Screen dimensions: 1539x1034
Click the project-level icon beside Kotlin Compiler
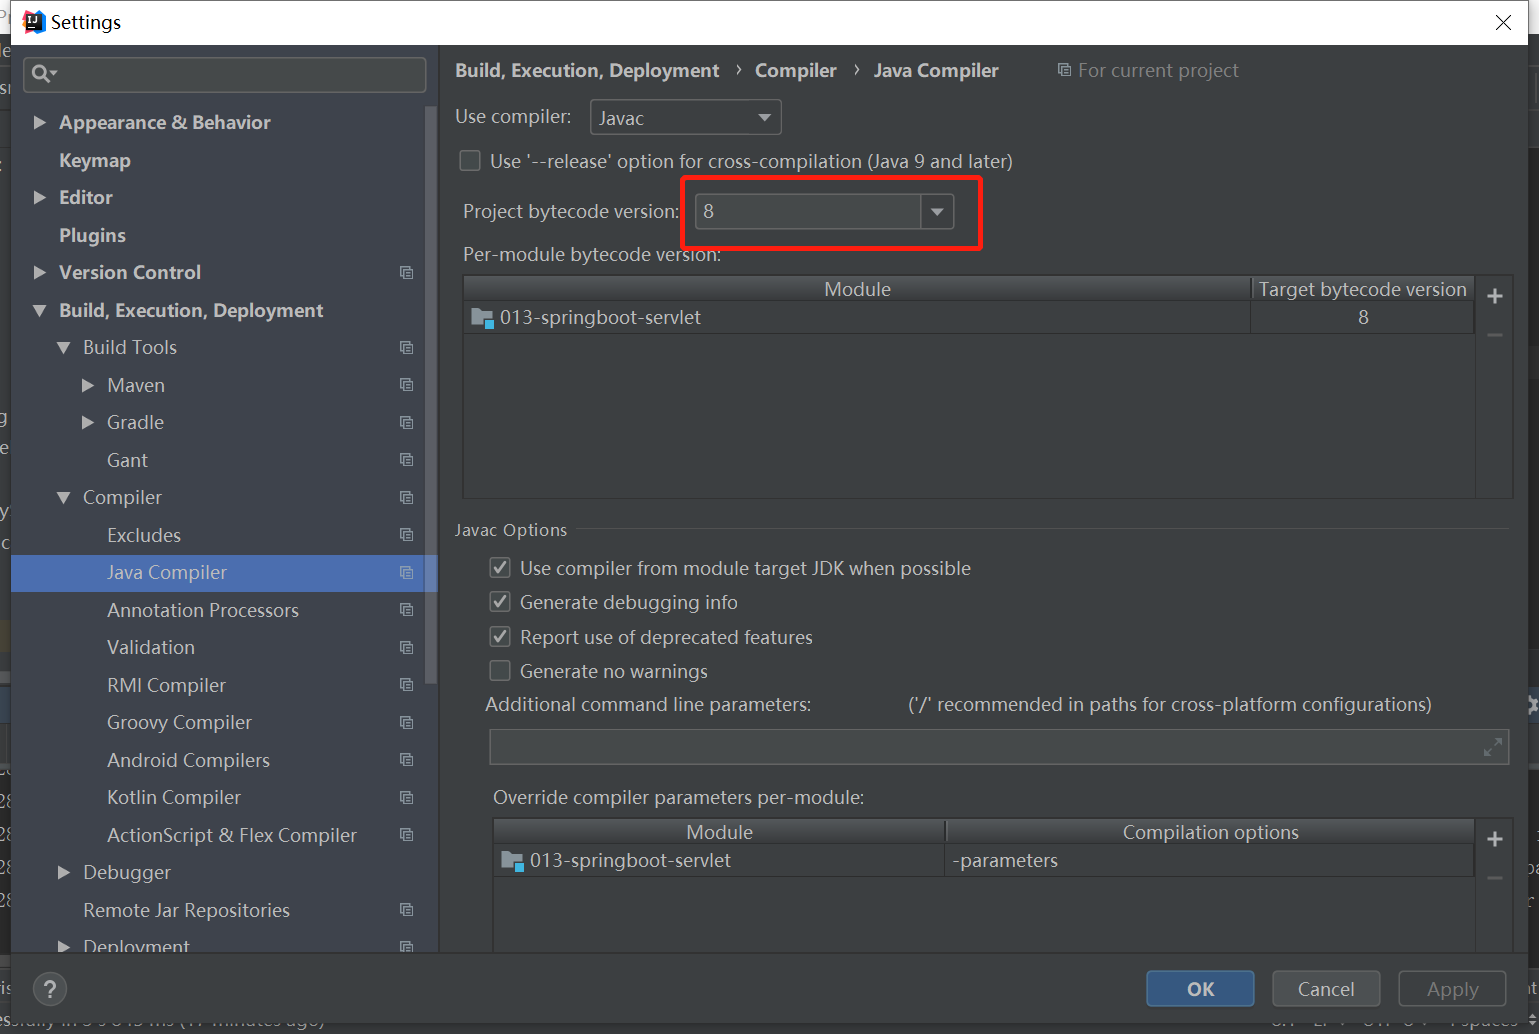click(406, 797)
